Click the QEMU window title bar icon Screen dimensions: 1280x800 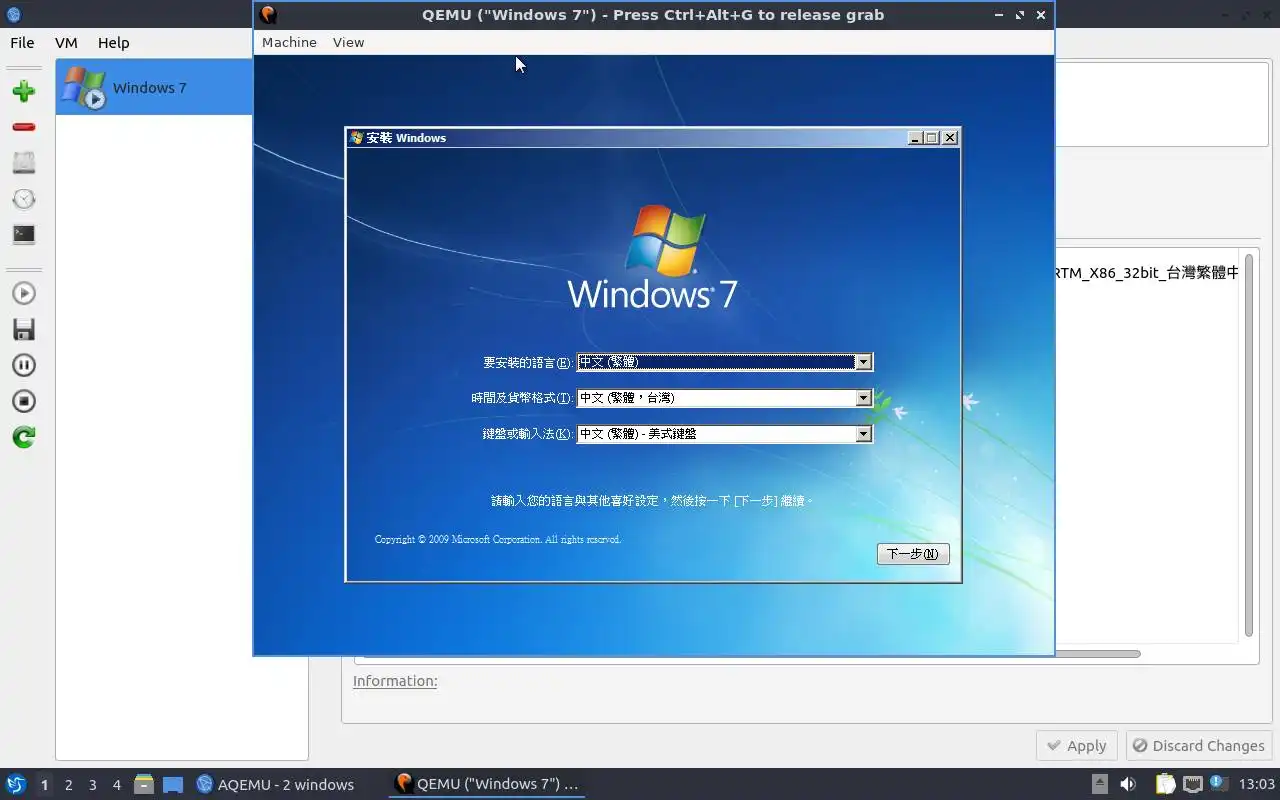[268, 15]
